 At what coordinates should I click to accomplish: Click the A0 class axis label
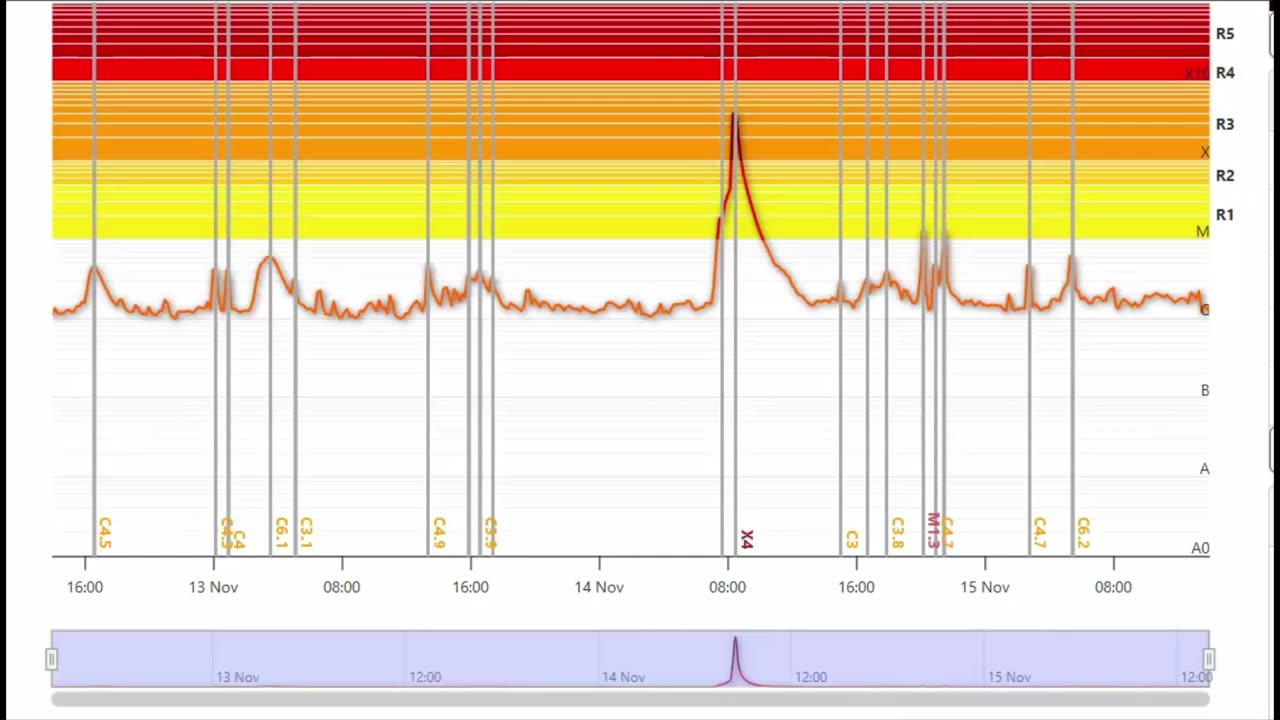pos(1200,548)
